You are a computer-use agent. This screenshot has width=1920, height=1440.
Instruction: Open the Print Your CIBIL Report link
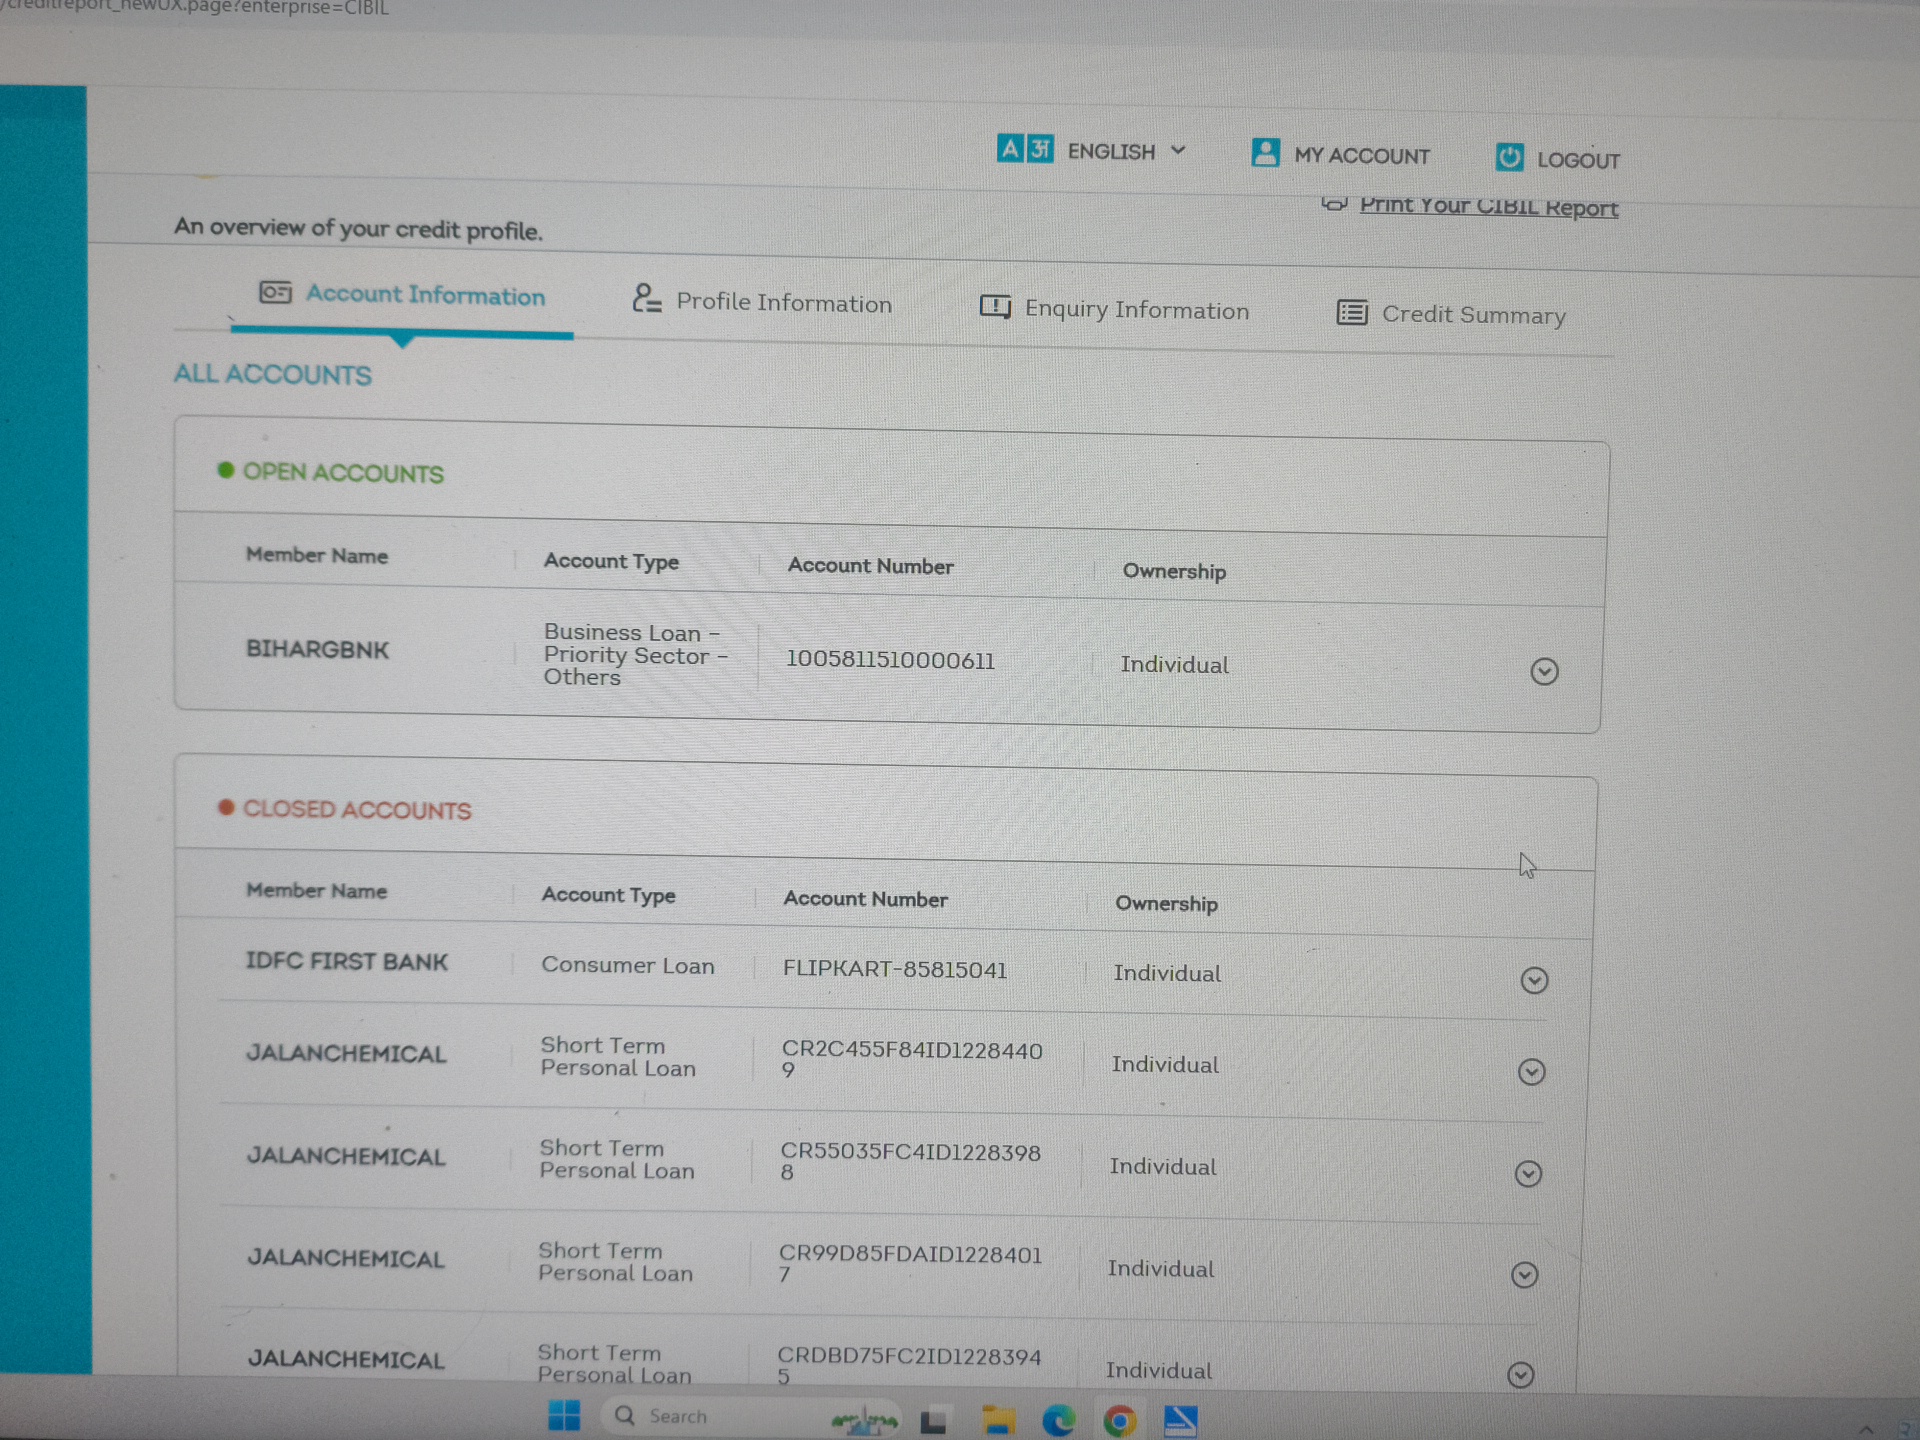point(1487,206)
